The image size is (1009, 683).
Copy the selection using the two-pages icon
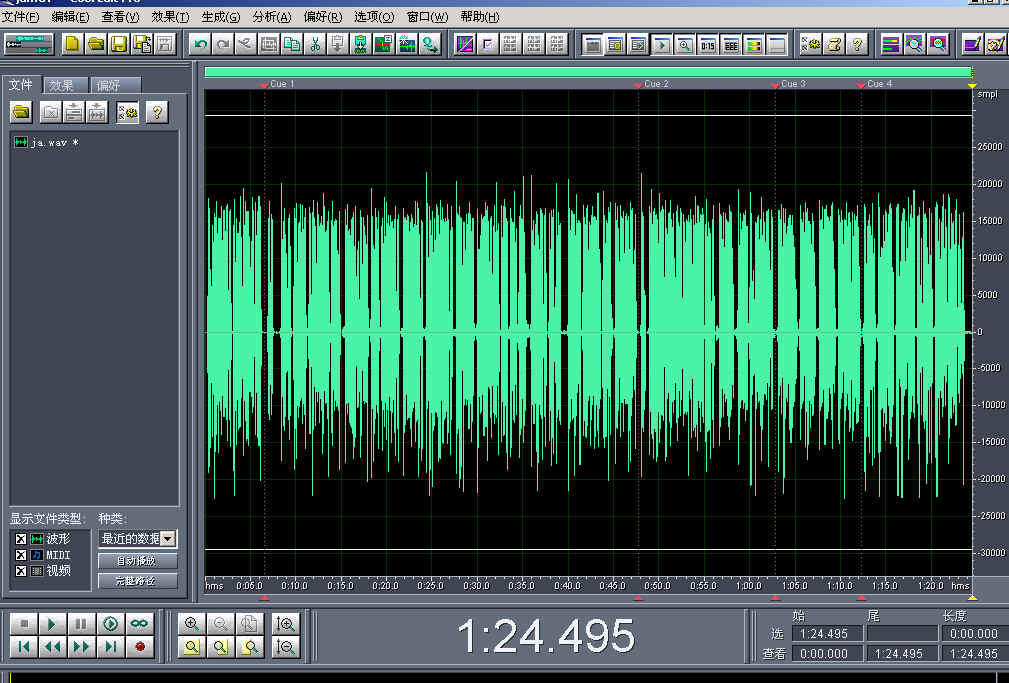[292, 44]
